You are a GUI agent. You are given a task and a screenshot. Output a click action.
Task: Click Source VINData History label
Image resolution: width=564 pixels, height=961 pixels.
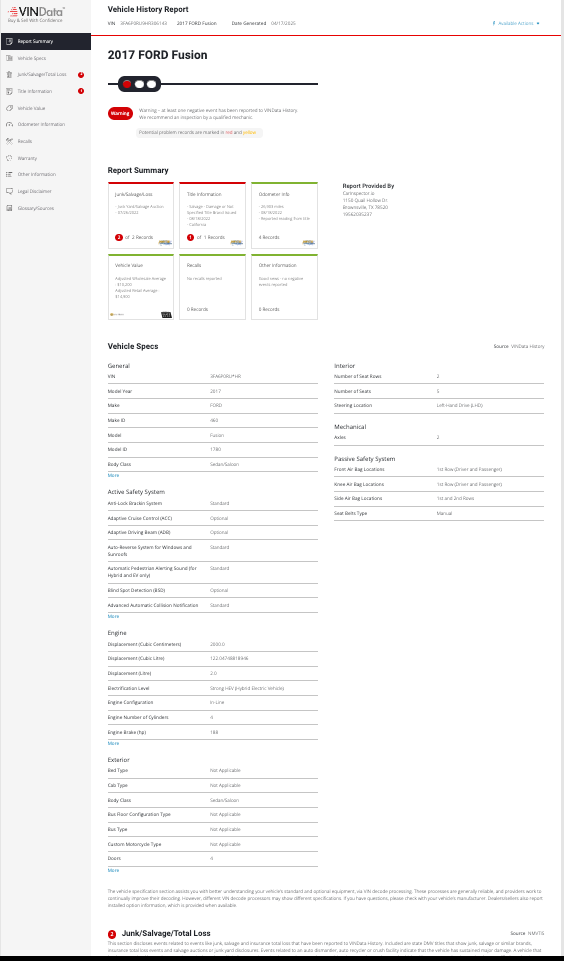[x=519, y=346]
